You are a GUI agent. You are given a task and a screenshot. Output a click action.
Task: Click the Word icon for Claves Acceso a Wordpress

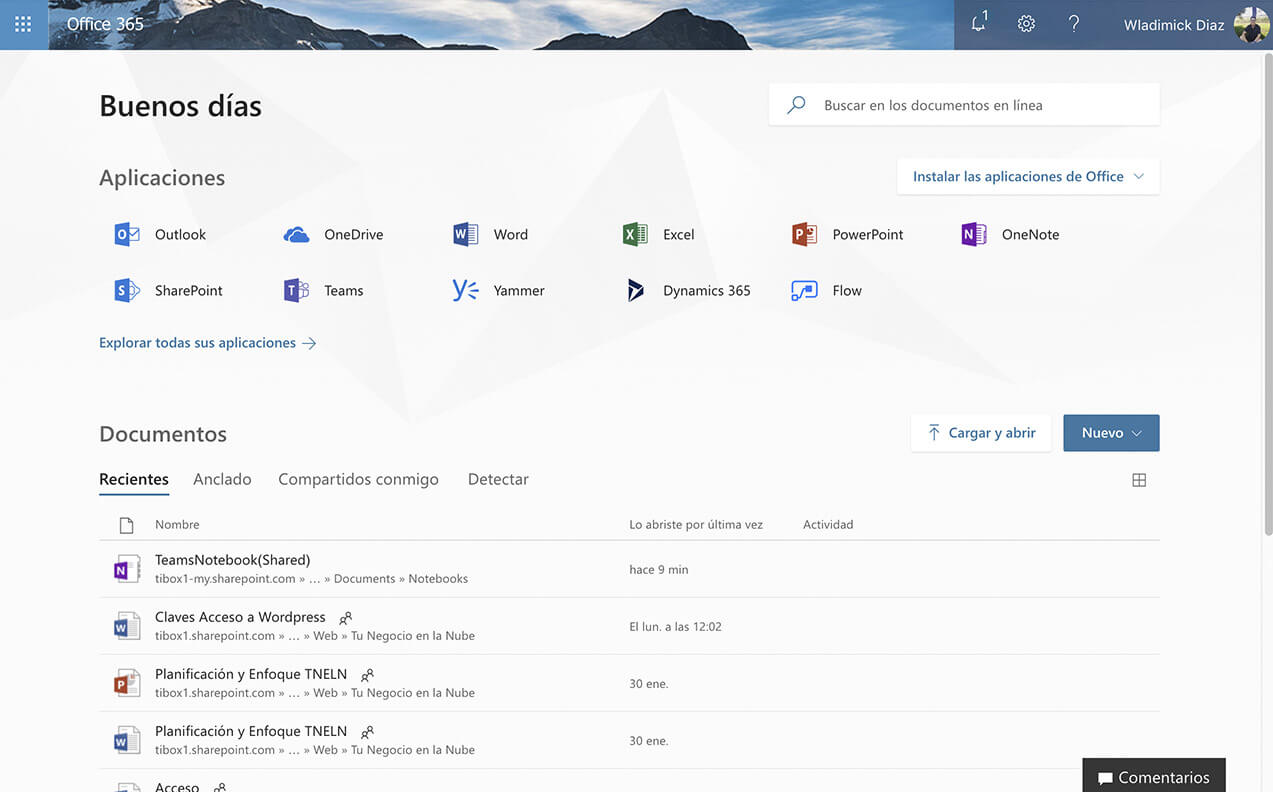(127, 626)
